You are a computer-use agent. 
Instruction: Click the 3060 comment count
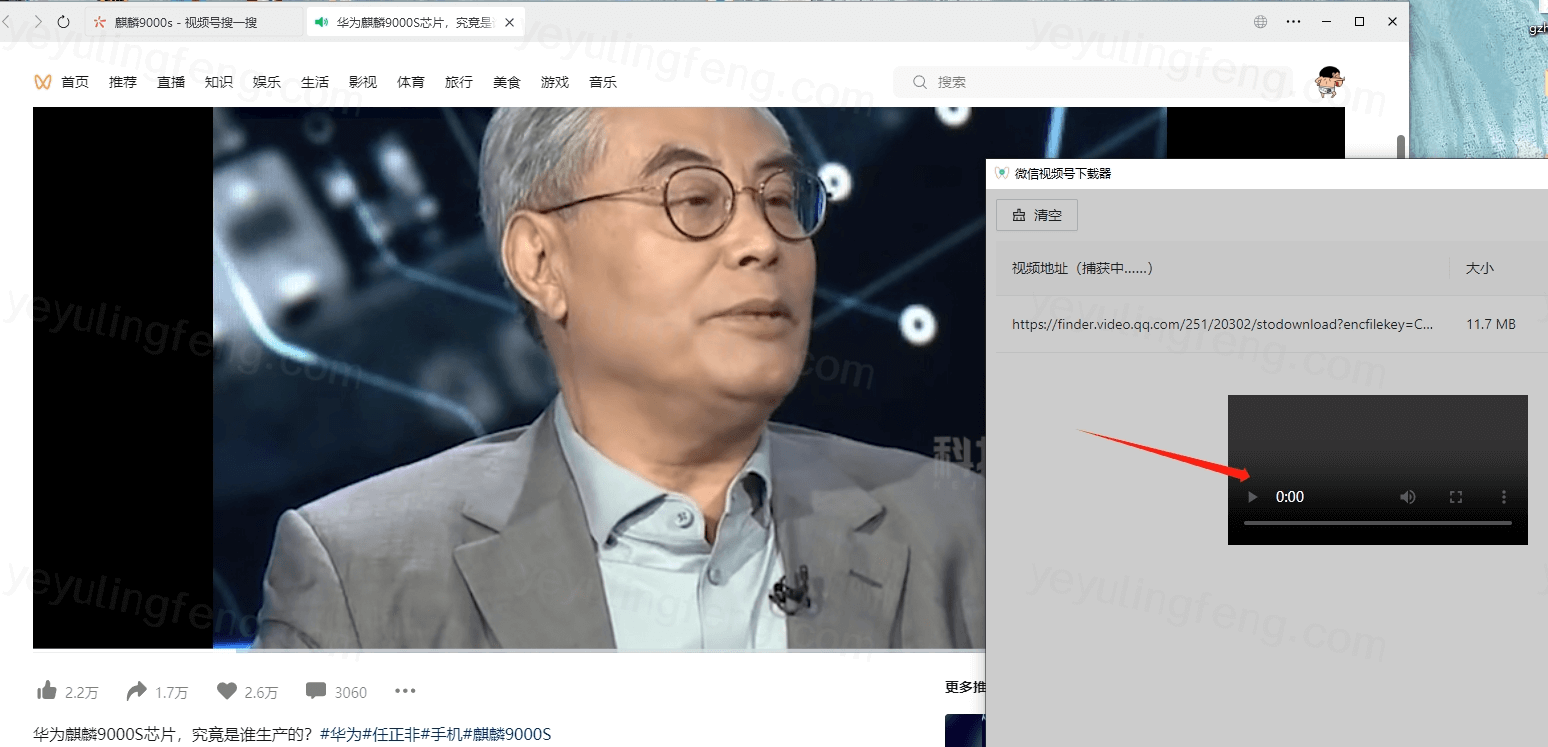(351, 692)
